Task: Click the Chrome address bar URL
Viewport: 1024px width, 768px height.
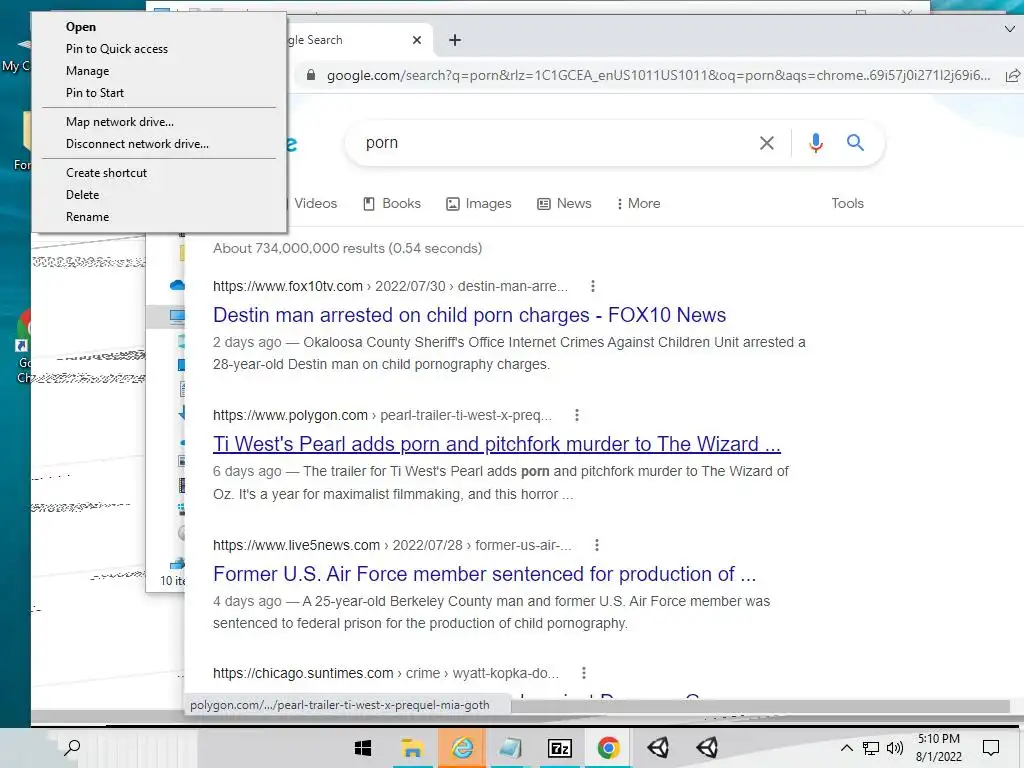Action: (x=658, y=75)
